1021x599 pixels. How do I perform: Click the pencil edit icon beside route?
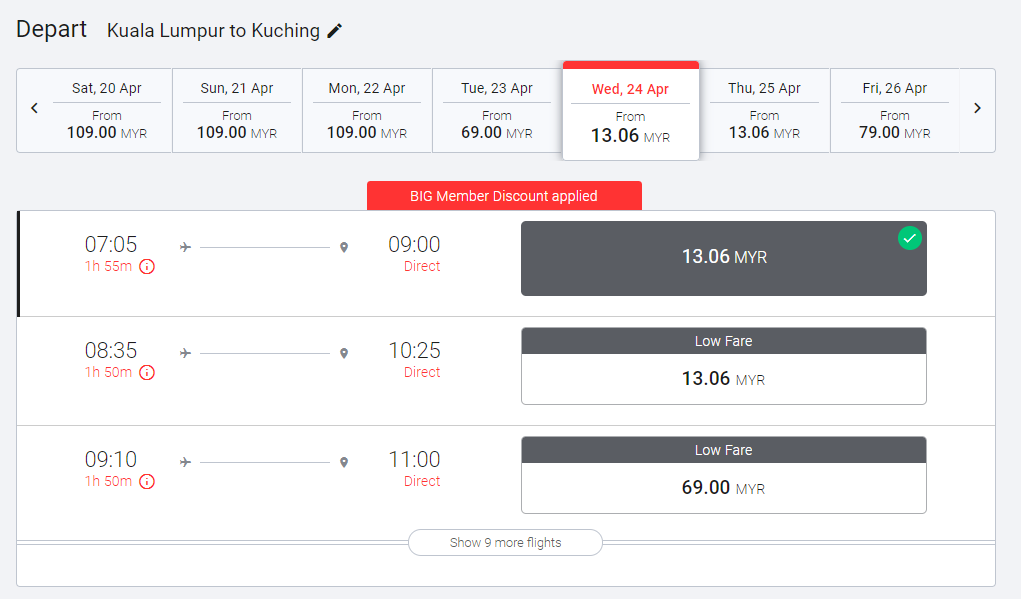coord(335,31)
